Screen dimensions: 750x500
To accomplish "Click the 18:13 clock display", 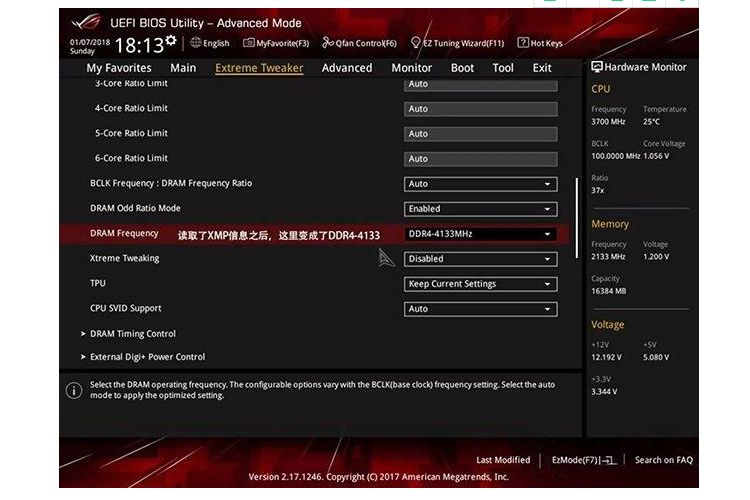I will point(139,46).
